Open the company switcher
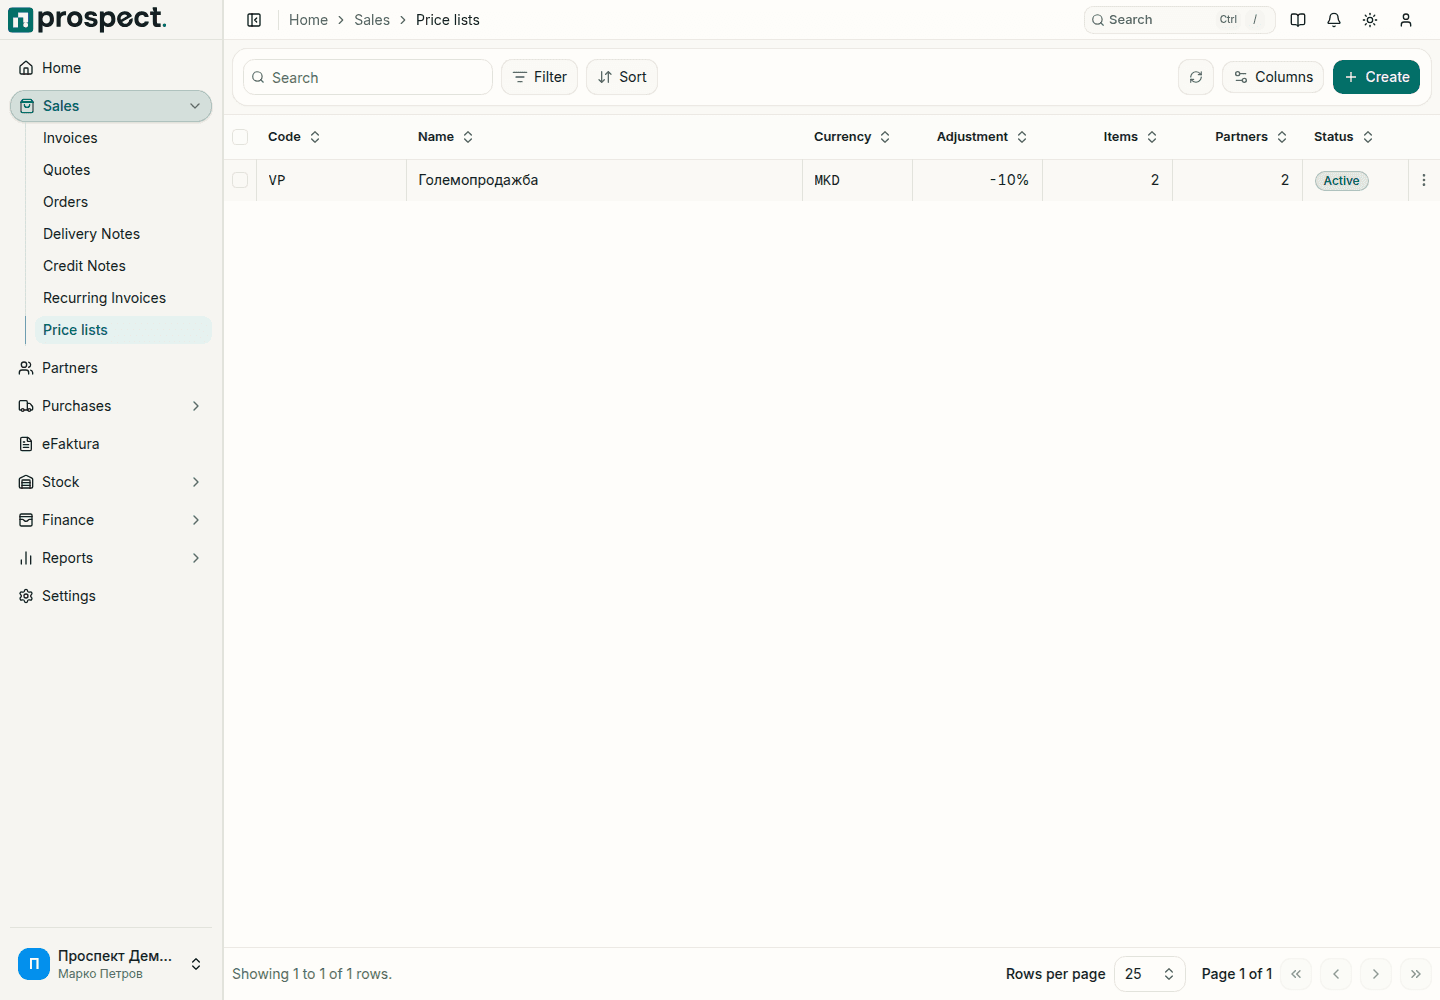This screenshot has width=1440, height=1000. 111,964
